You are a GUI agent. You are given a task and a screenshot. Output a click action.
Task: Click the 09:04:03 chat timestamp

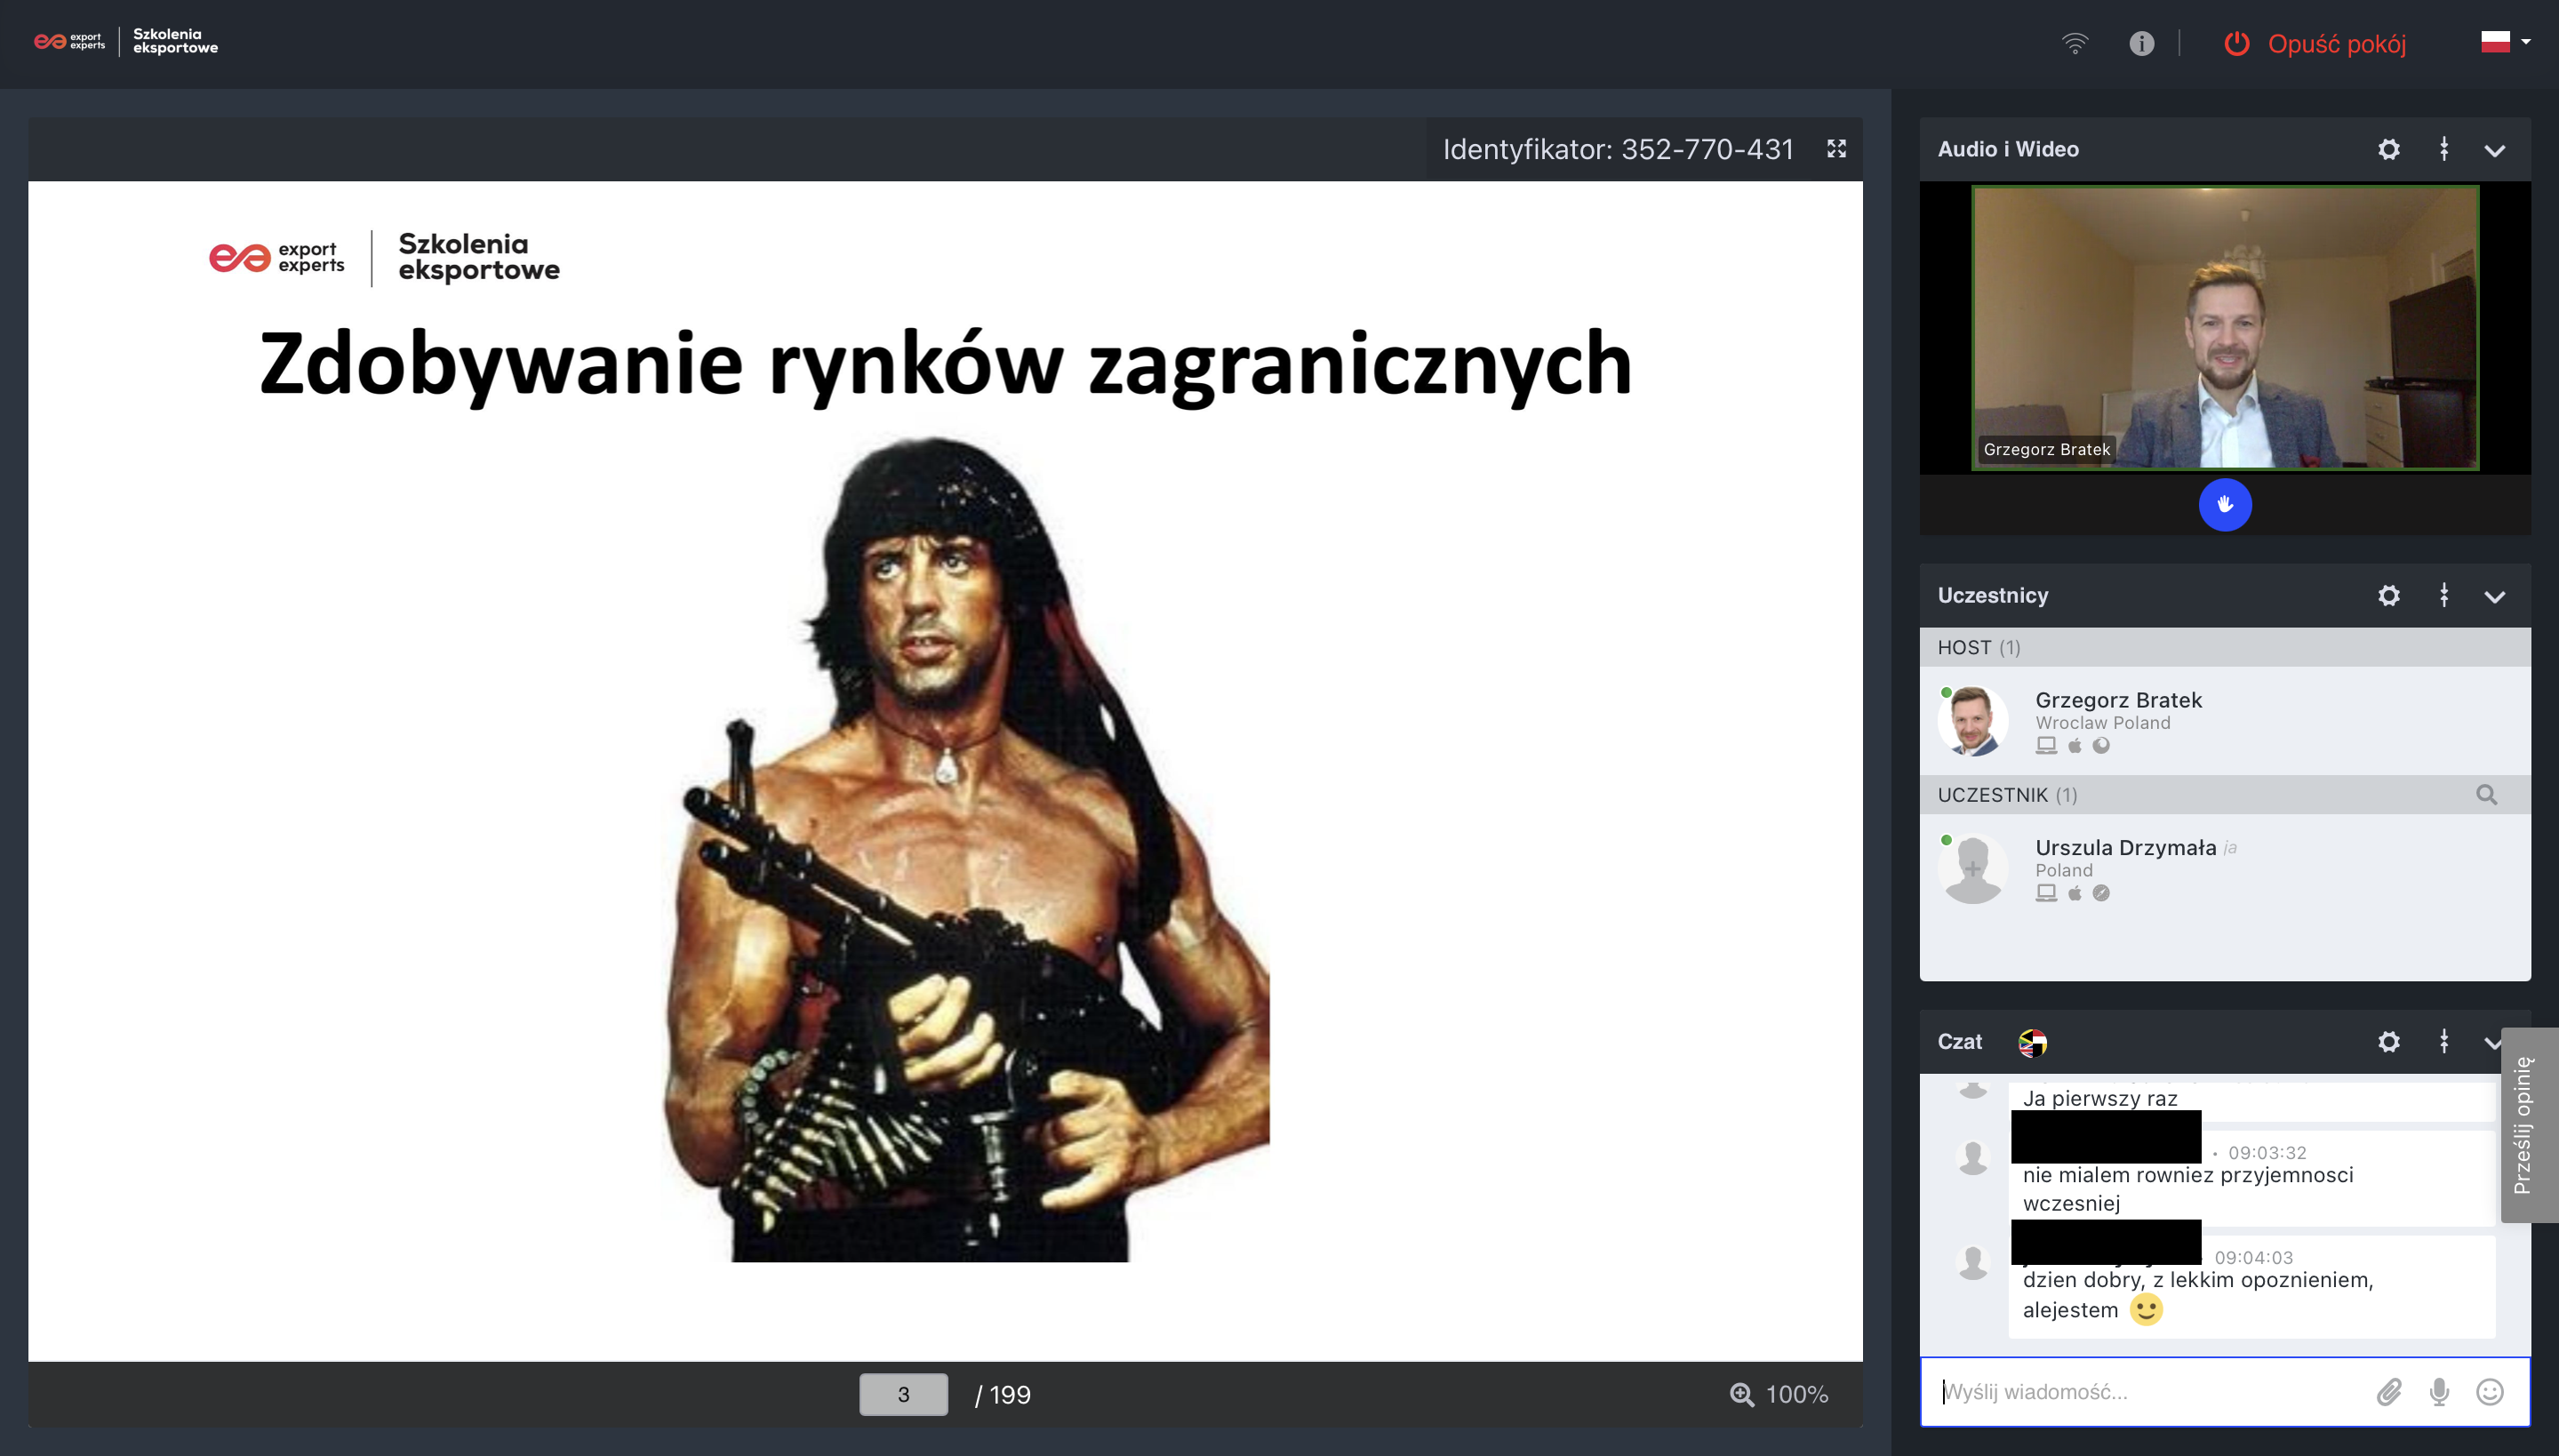point(2252,1258)
